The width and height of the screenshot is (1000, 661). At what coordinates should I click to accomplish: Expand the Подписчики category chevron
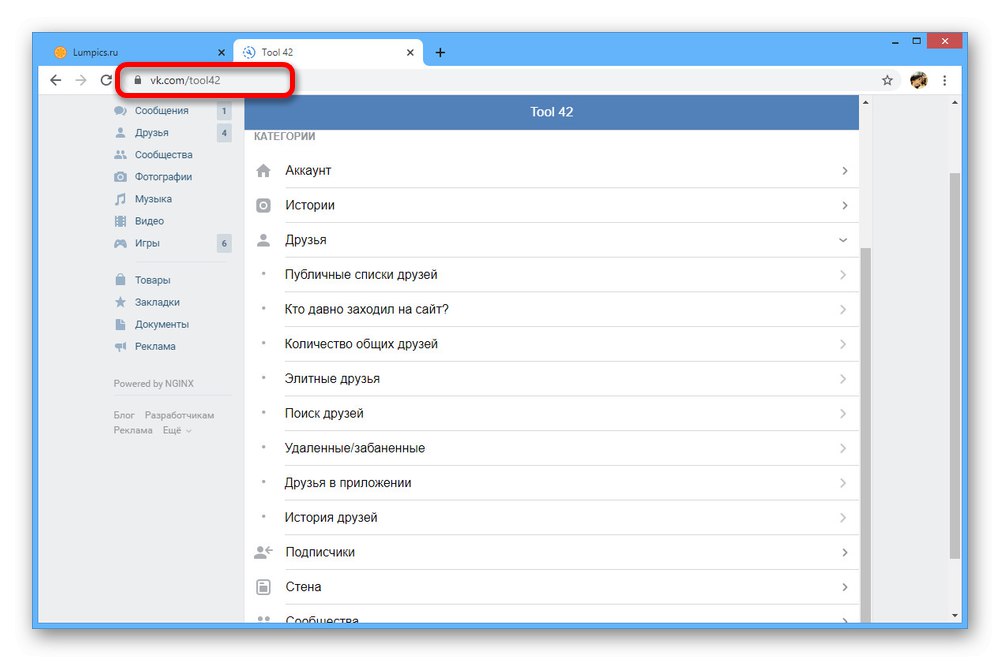point(844,553)
